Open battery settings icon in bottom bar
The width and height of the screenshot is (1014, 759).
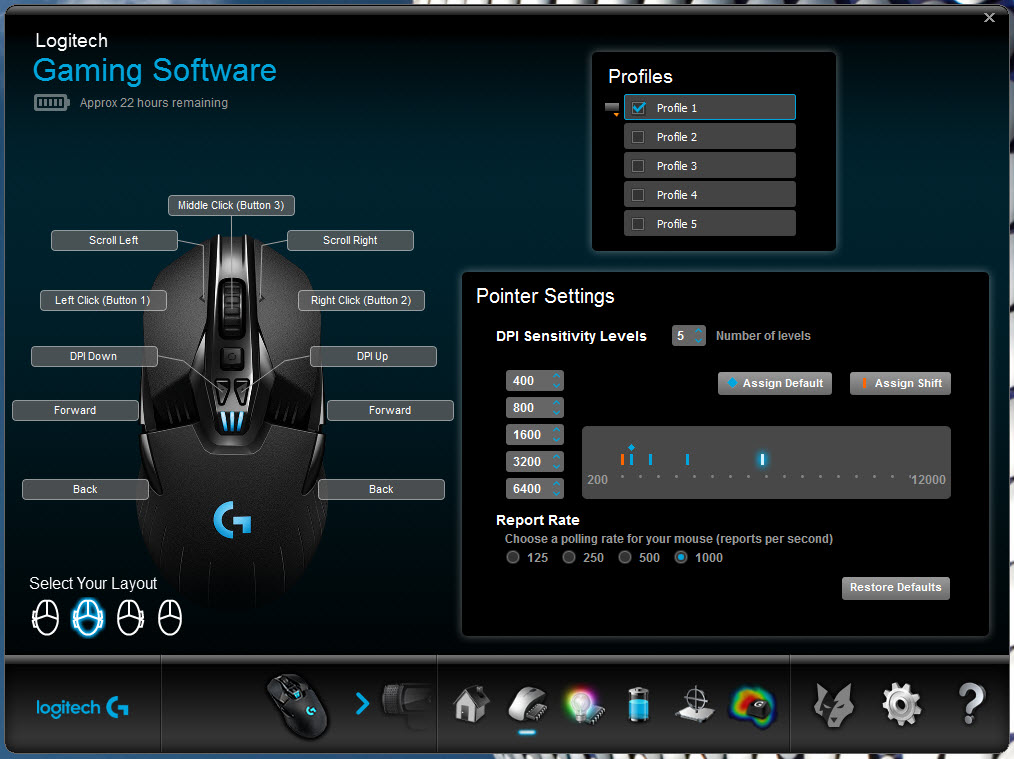click(x=639, y=704)
